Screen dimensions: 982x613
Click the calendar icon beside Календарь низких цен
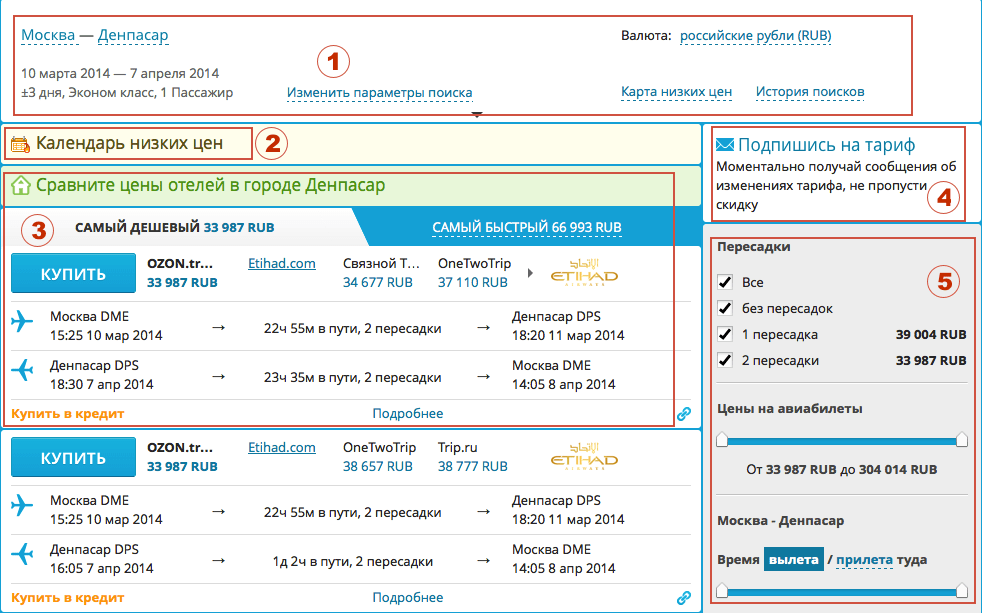19,145
